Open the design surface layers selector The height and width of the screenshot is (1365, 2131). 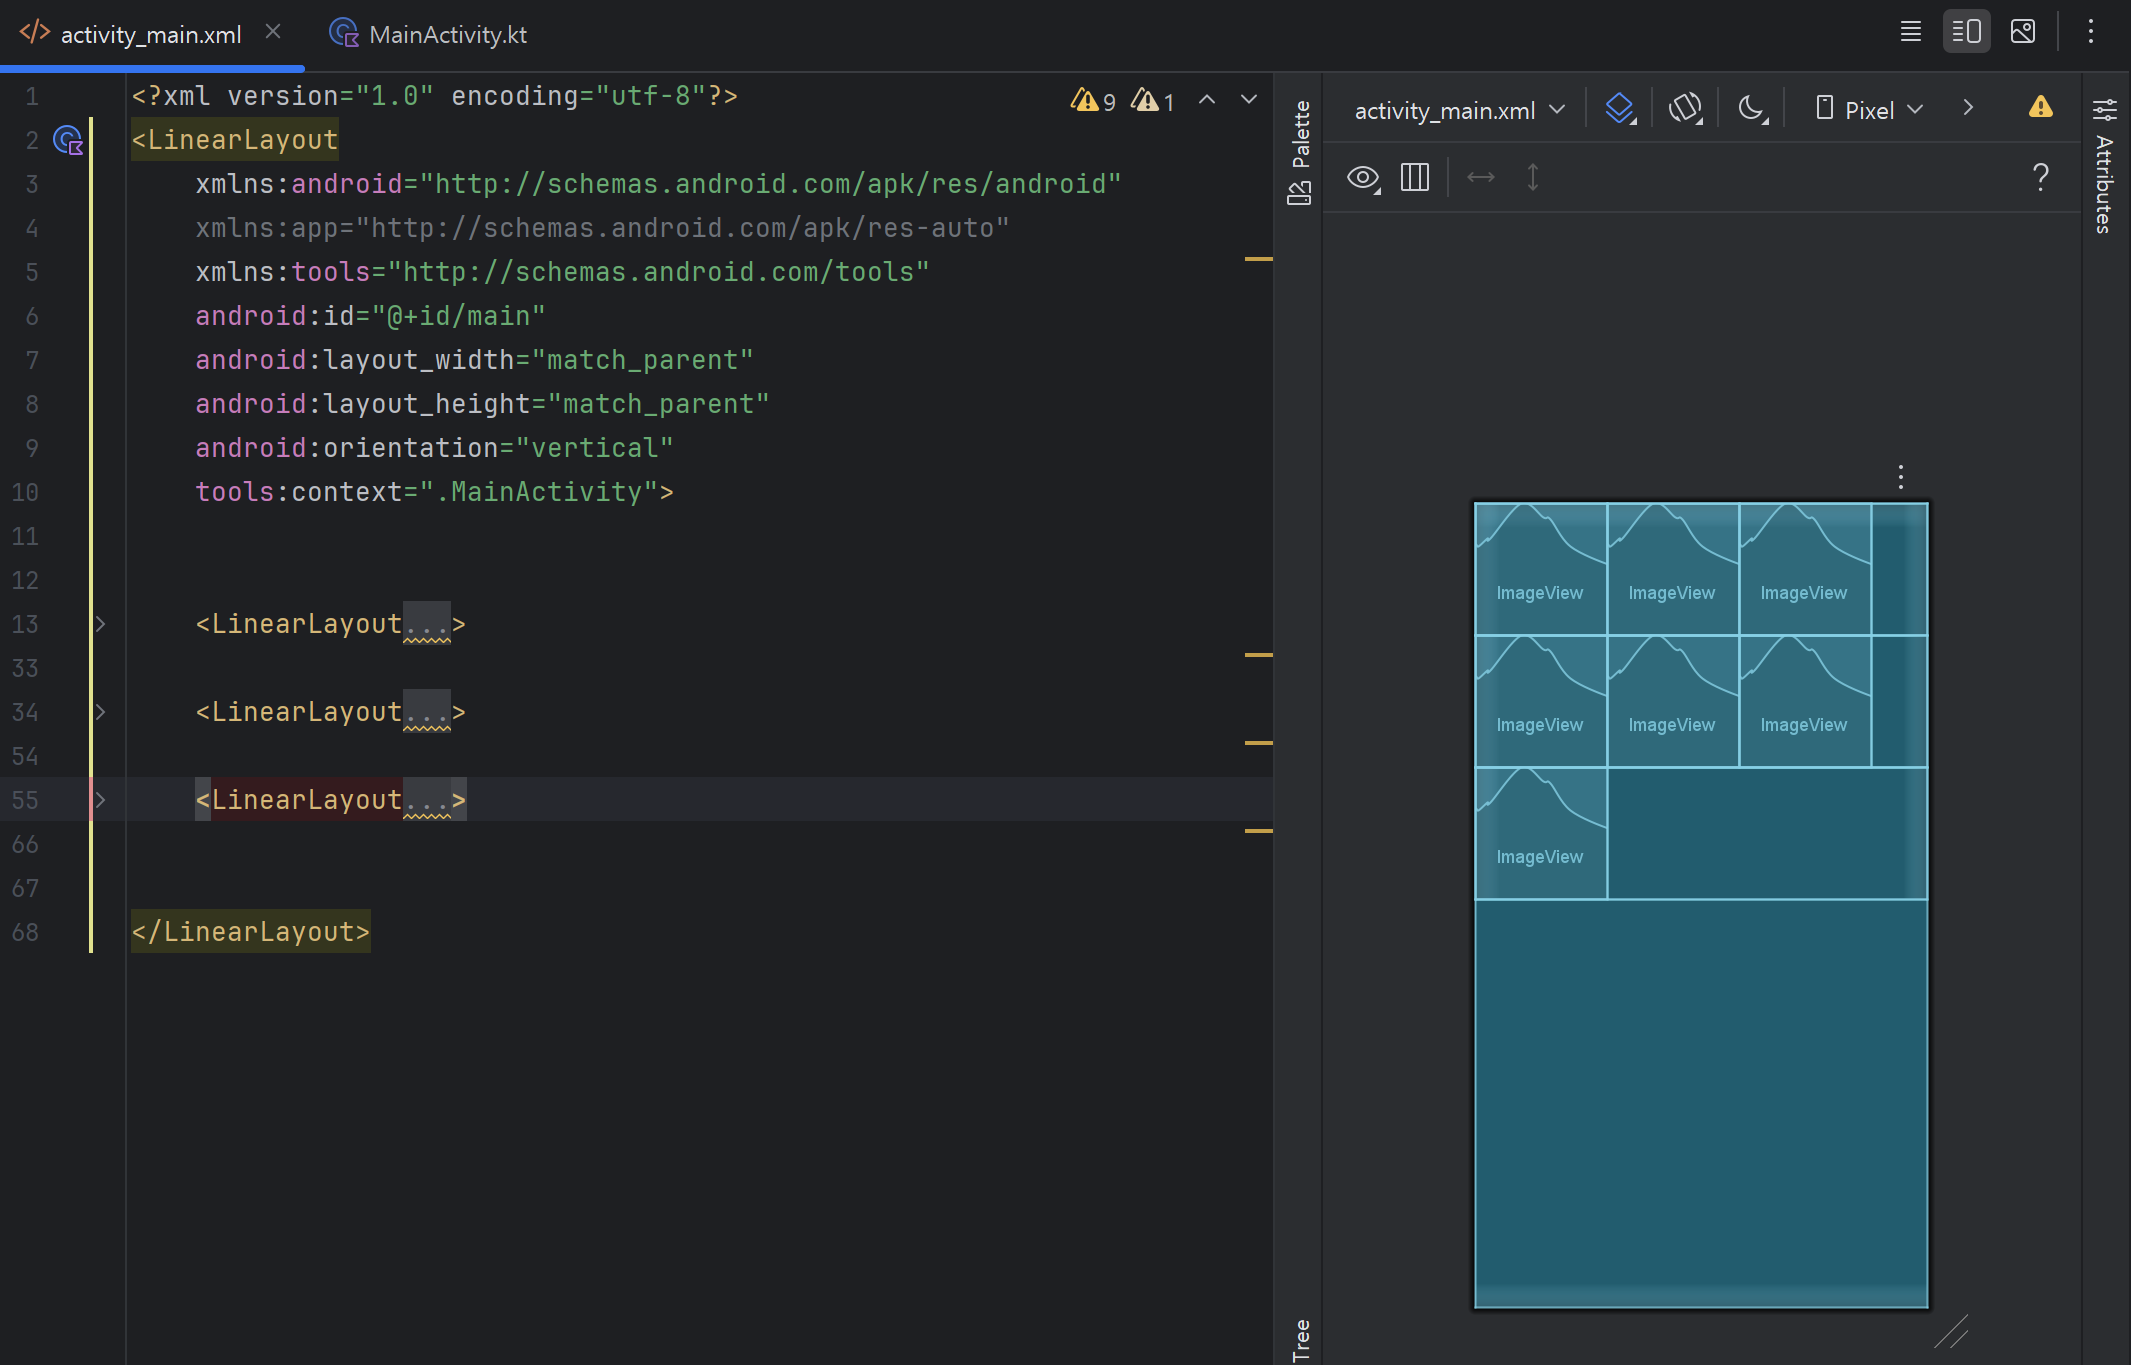point(1619,108)
